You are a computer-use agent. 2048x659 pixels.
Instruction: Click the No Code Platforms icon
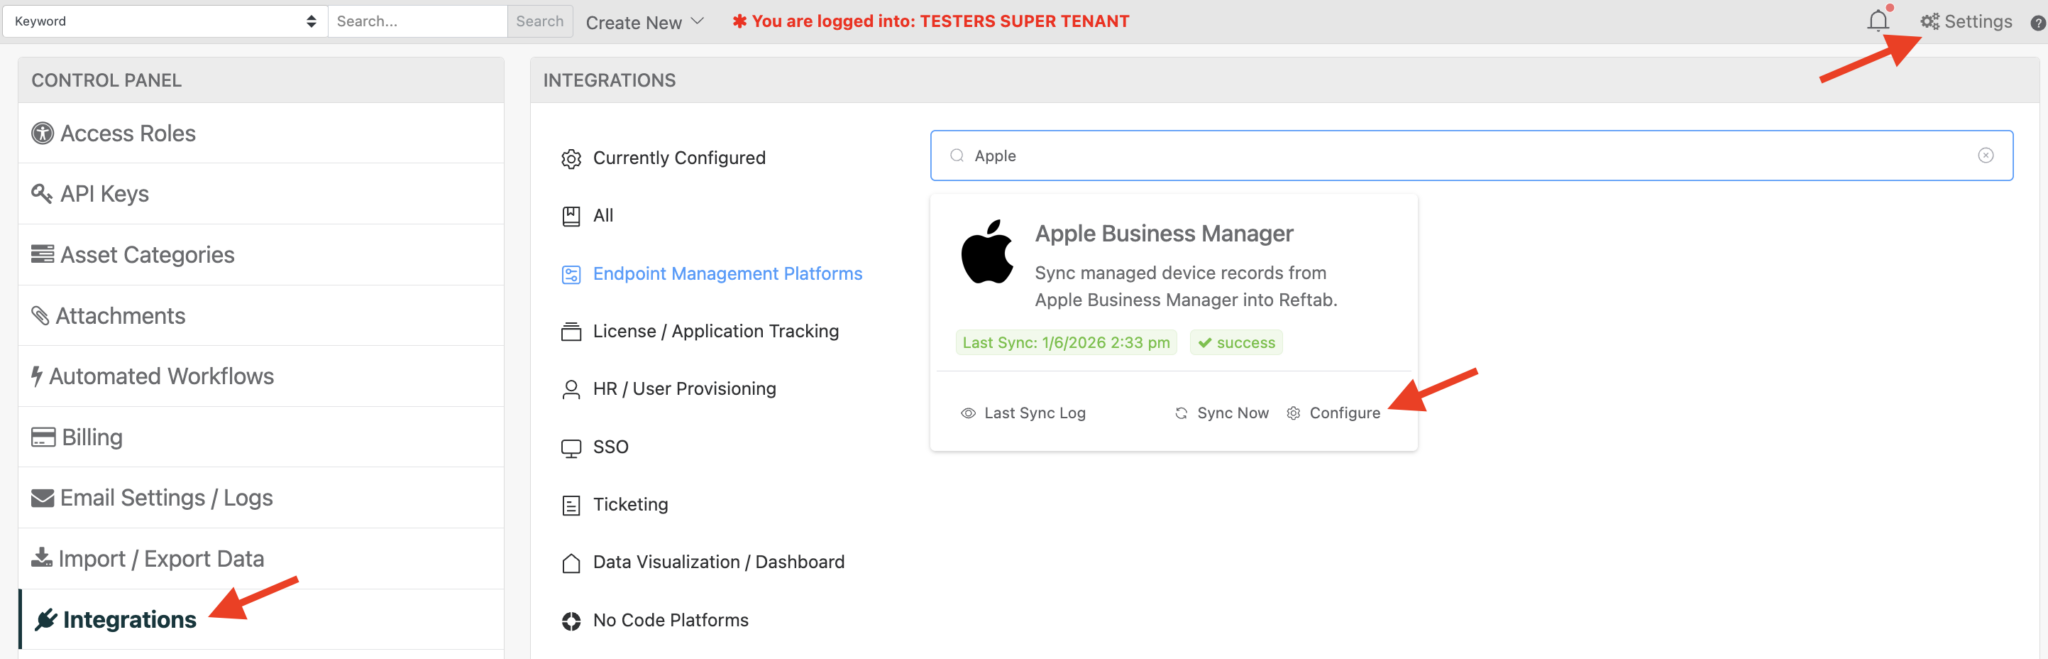[571, 621]
